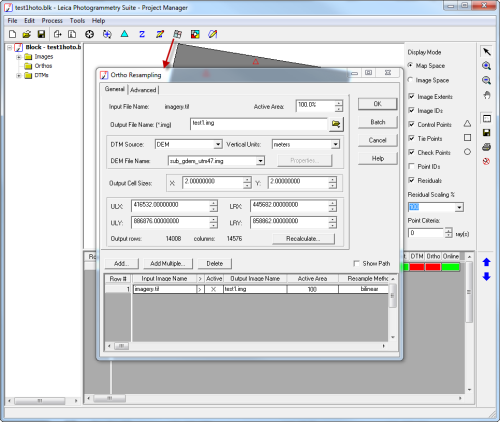Open the triangulation triangle toolbar icon
The width and height of the screenshot is (500, 422).
(124, 34)
